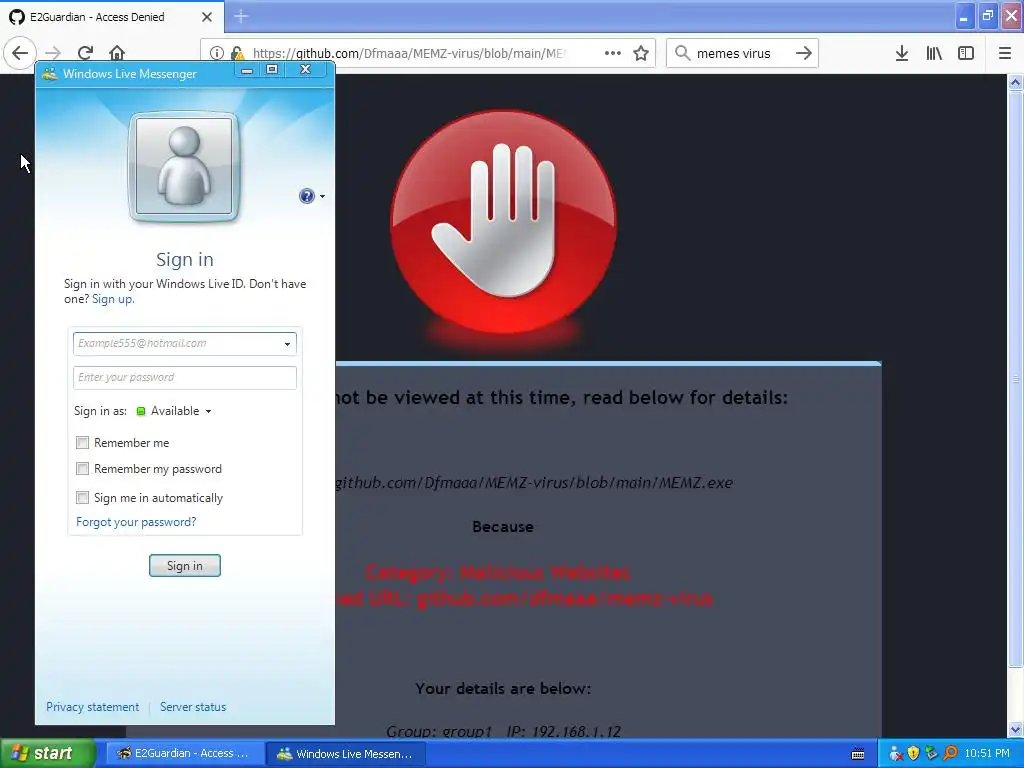Open the browser home page icon
The height and width of the screenshot is (768, 1024).
[x=117, y=53]
